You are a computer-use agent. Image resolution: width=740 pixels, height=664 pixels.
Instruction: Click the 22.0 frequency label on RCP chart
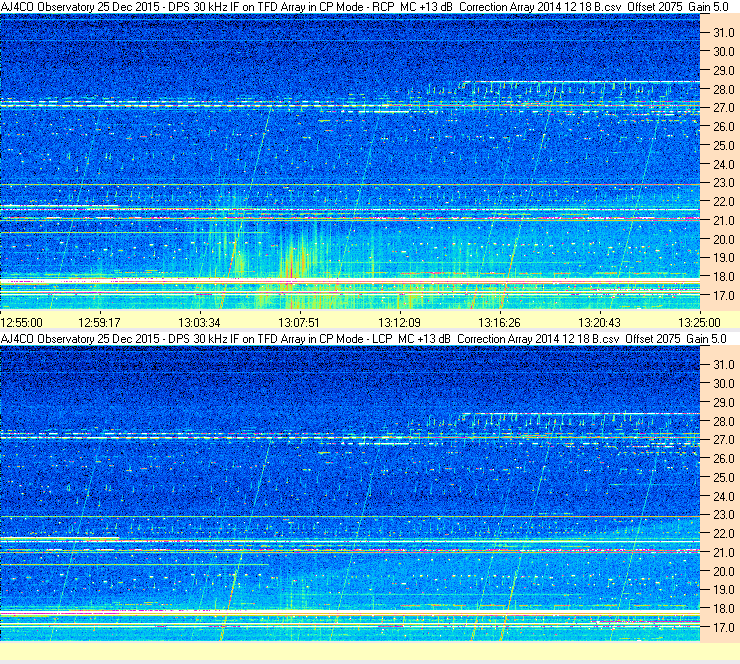(x=723, y=202)
